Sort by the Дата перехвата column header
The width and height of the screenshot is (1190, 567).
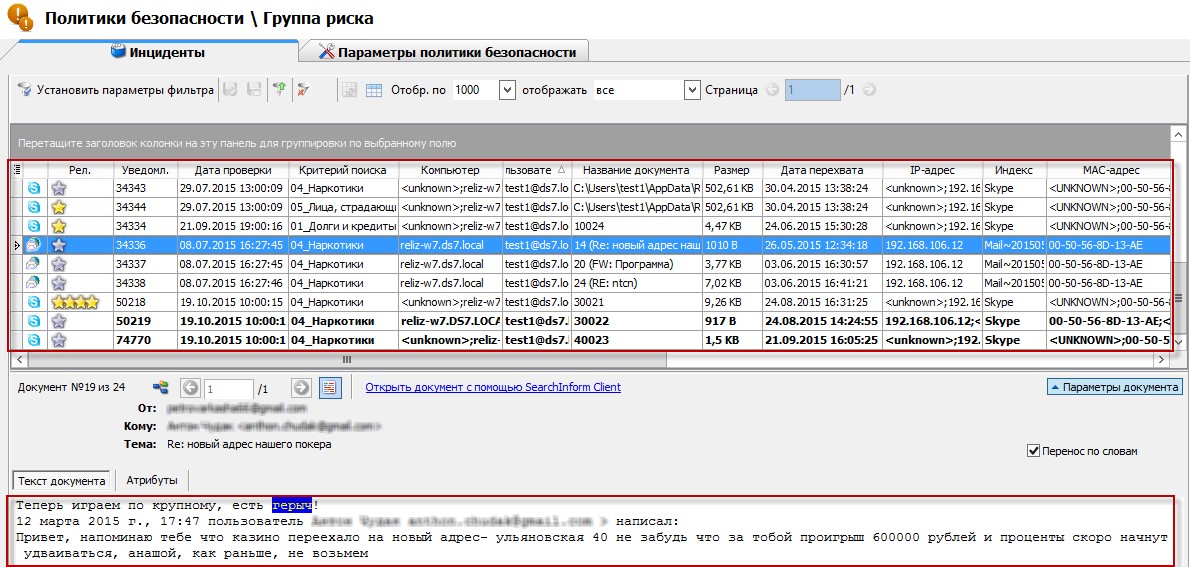click(822, 170)
